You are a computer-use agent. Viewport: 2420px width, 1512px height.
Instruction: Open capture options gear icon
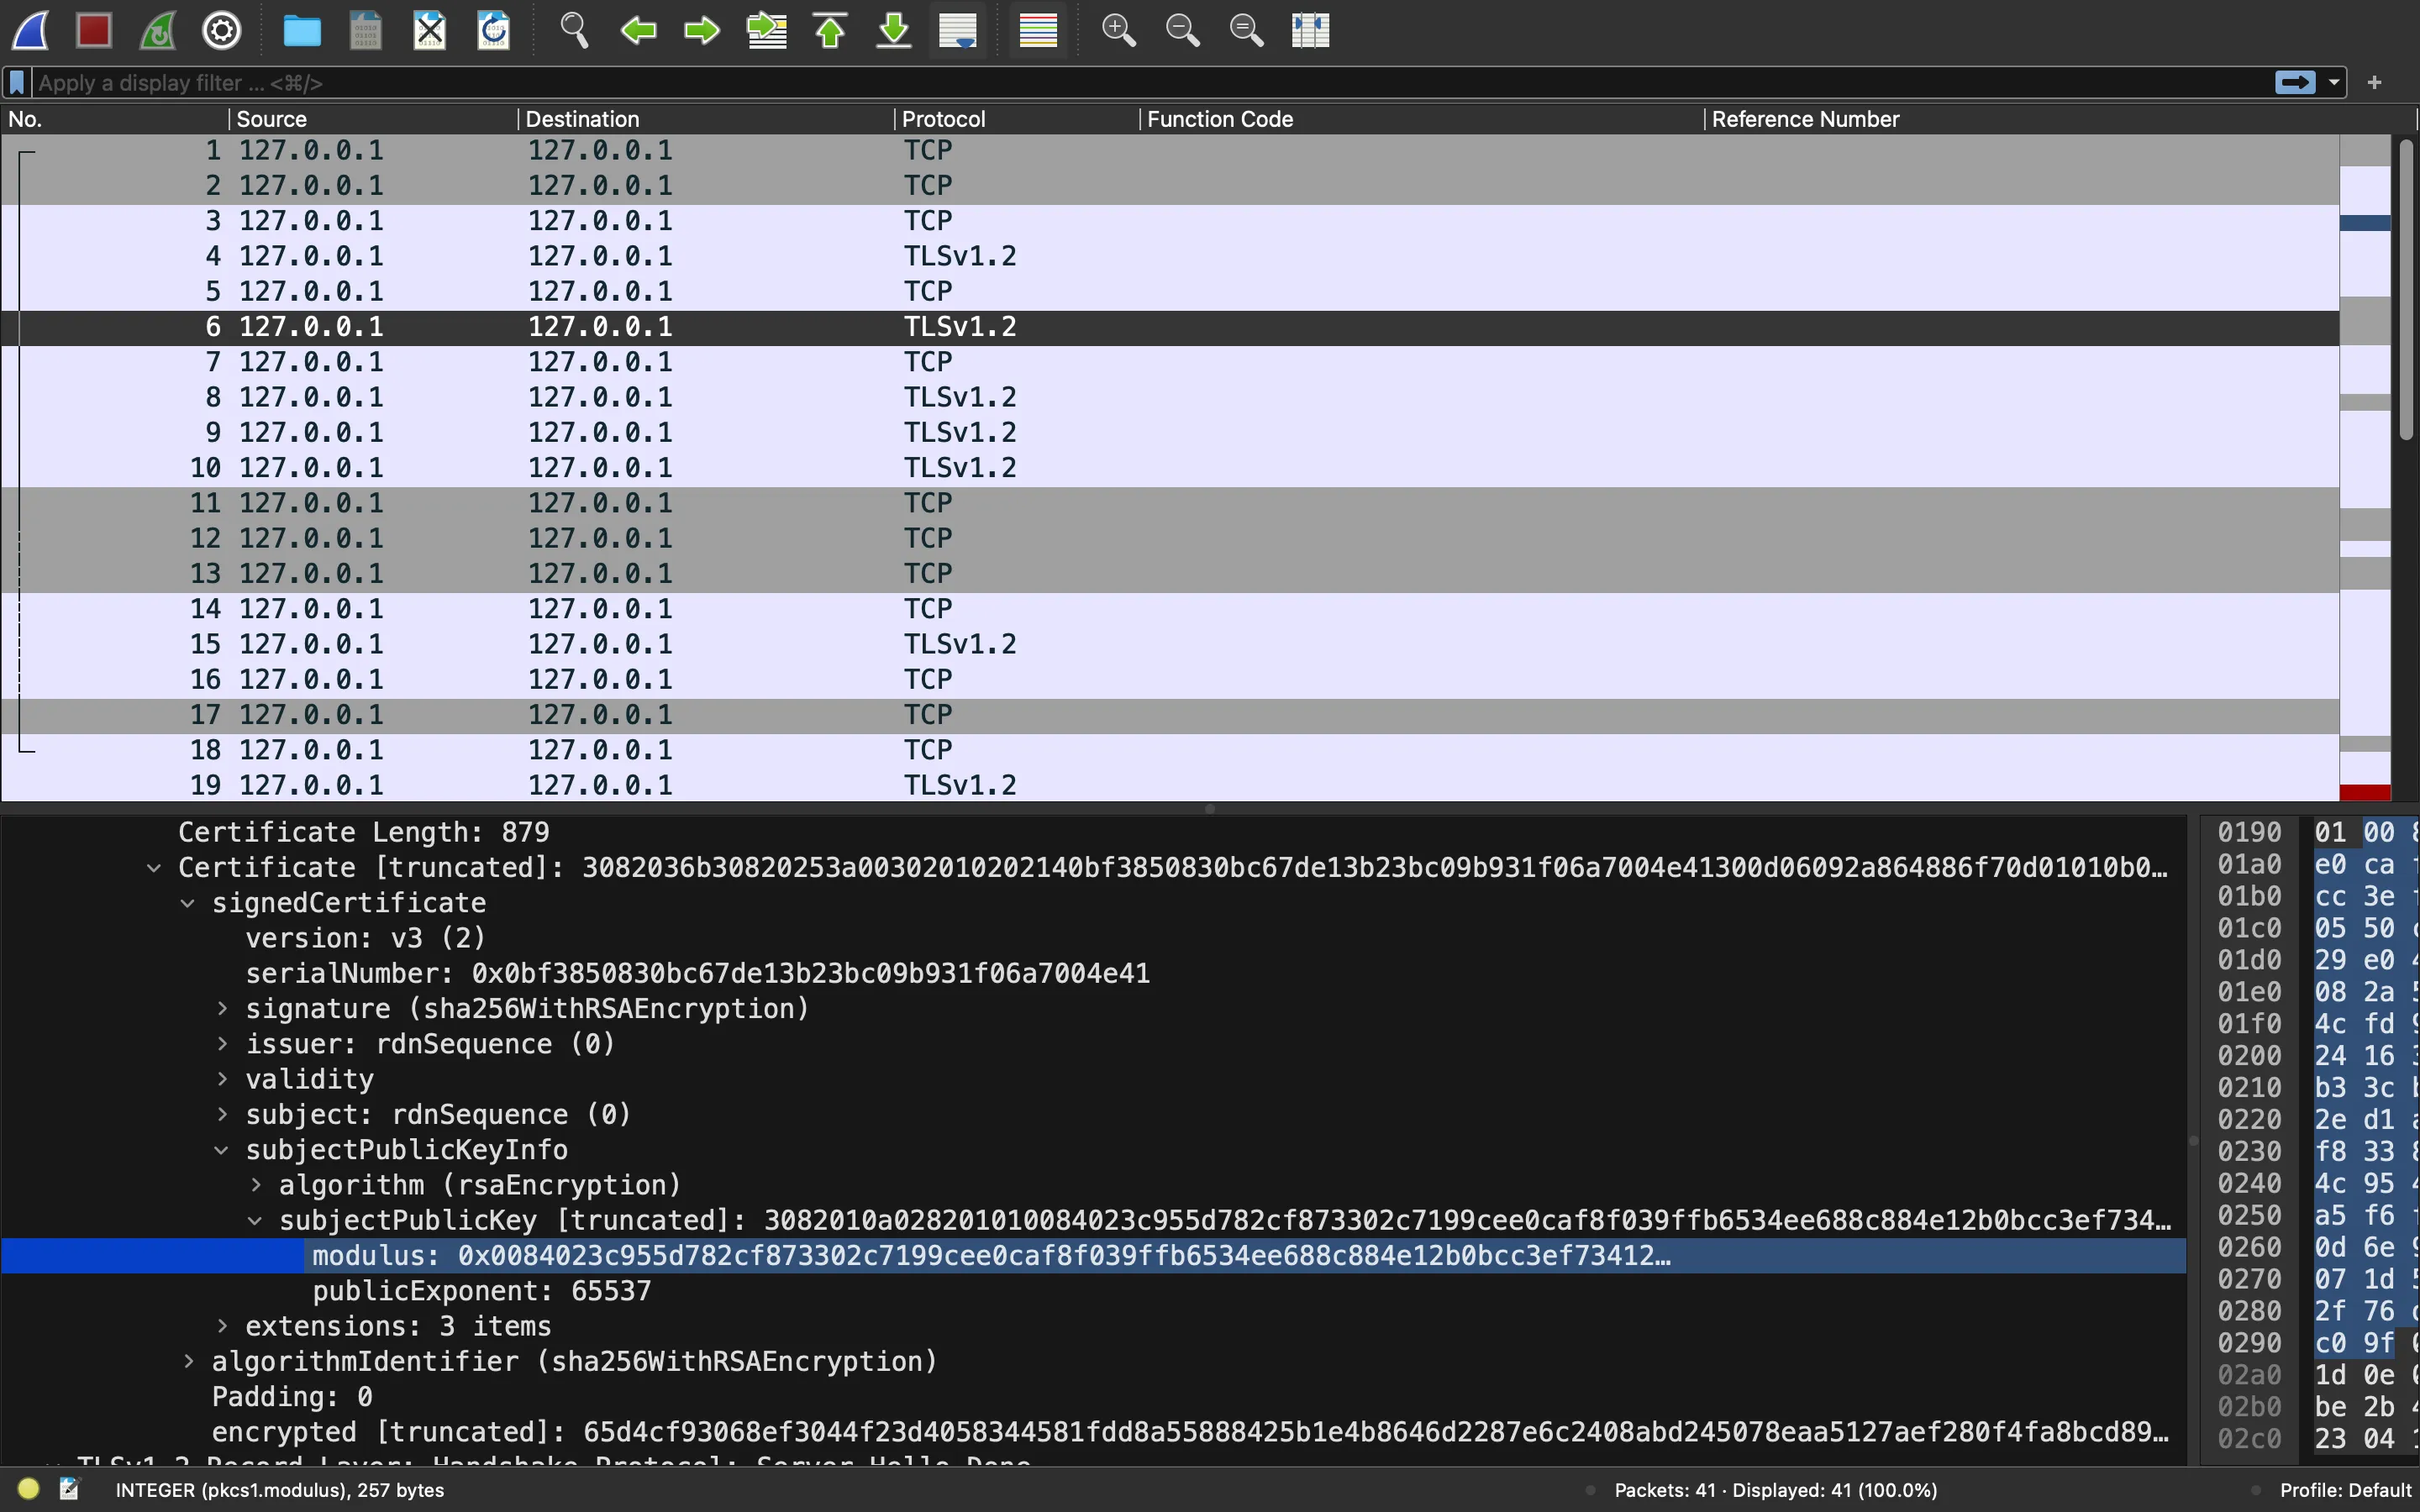[x=222, y=30]
